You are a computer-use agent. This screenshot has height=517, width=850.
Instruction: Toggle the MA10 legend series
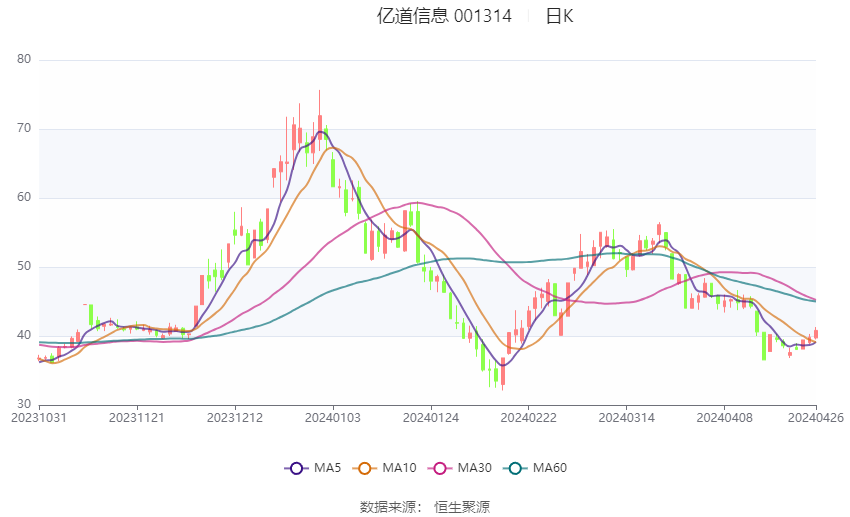click(384, 468)
